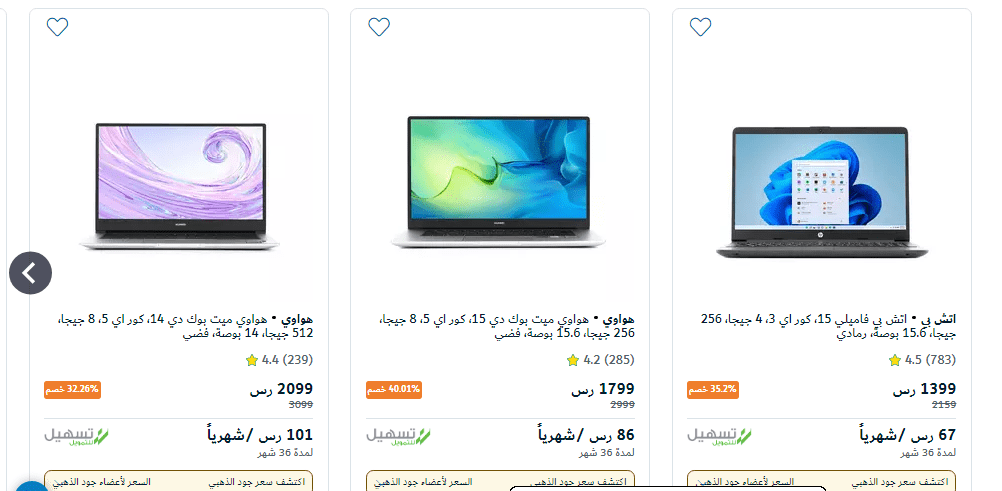This screenshot has height=491, width=1002.
Task: Add Huawei MateBook D15 to wishlist
Action: (379, 27)
